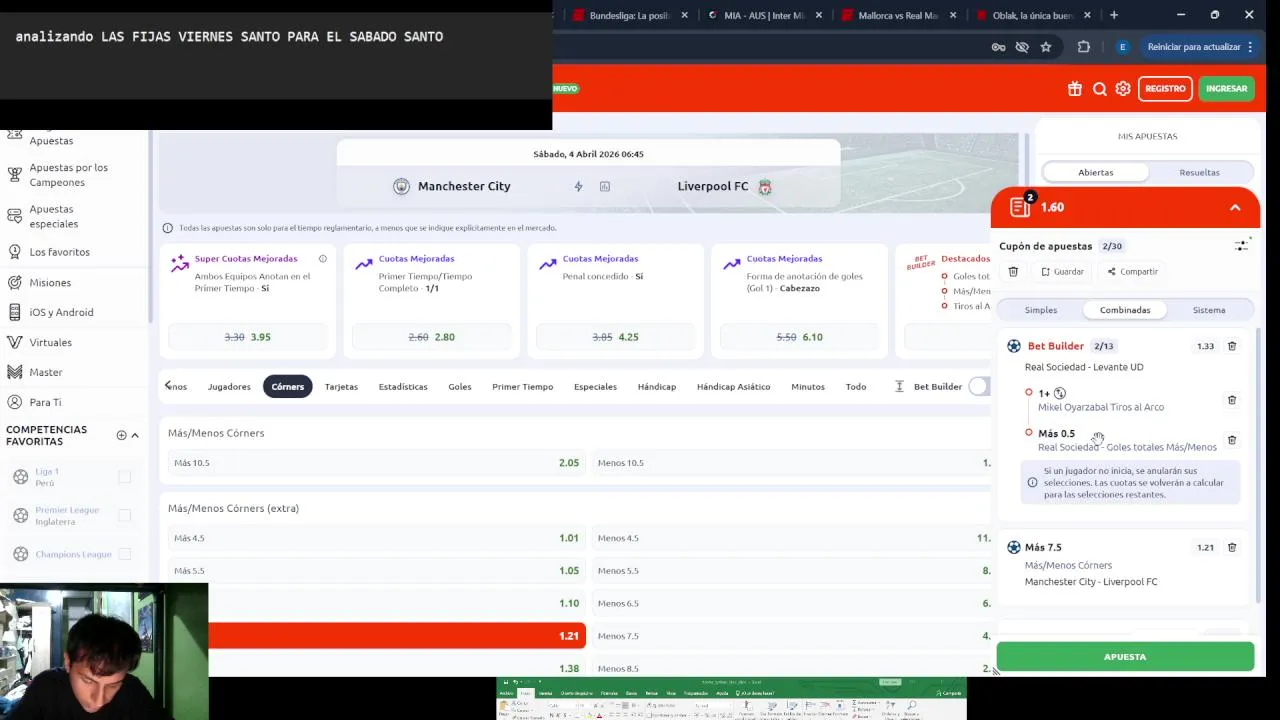Clear the whole coupon with trash icon
Screen dimensions: 1280x720
[1013, 272]
